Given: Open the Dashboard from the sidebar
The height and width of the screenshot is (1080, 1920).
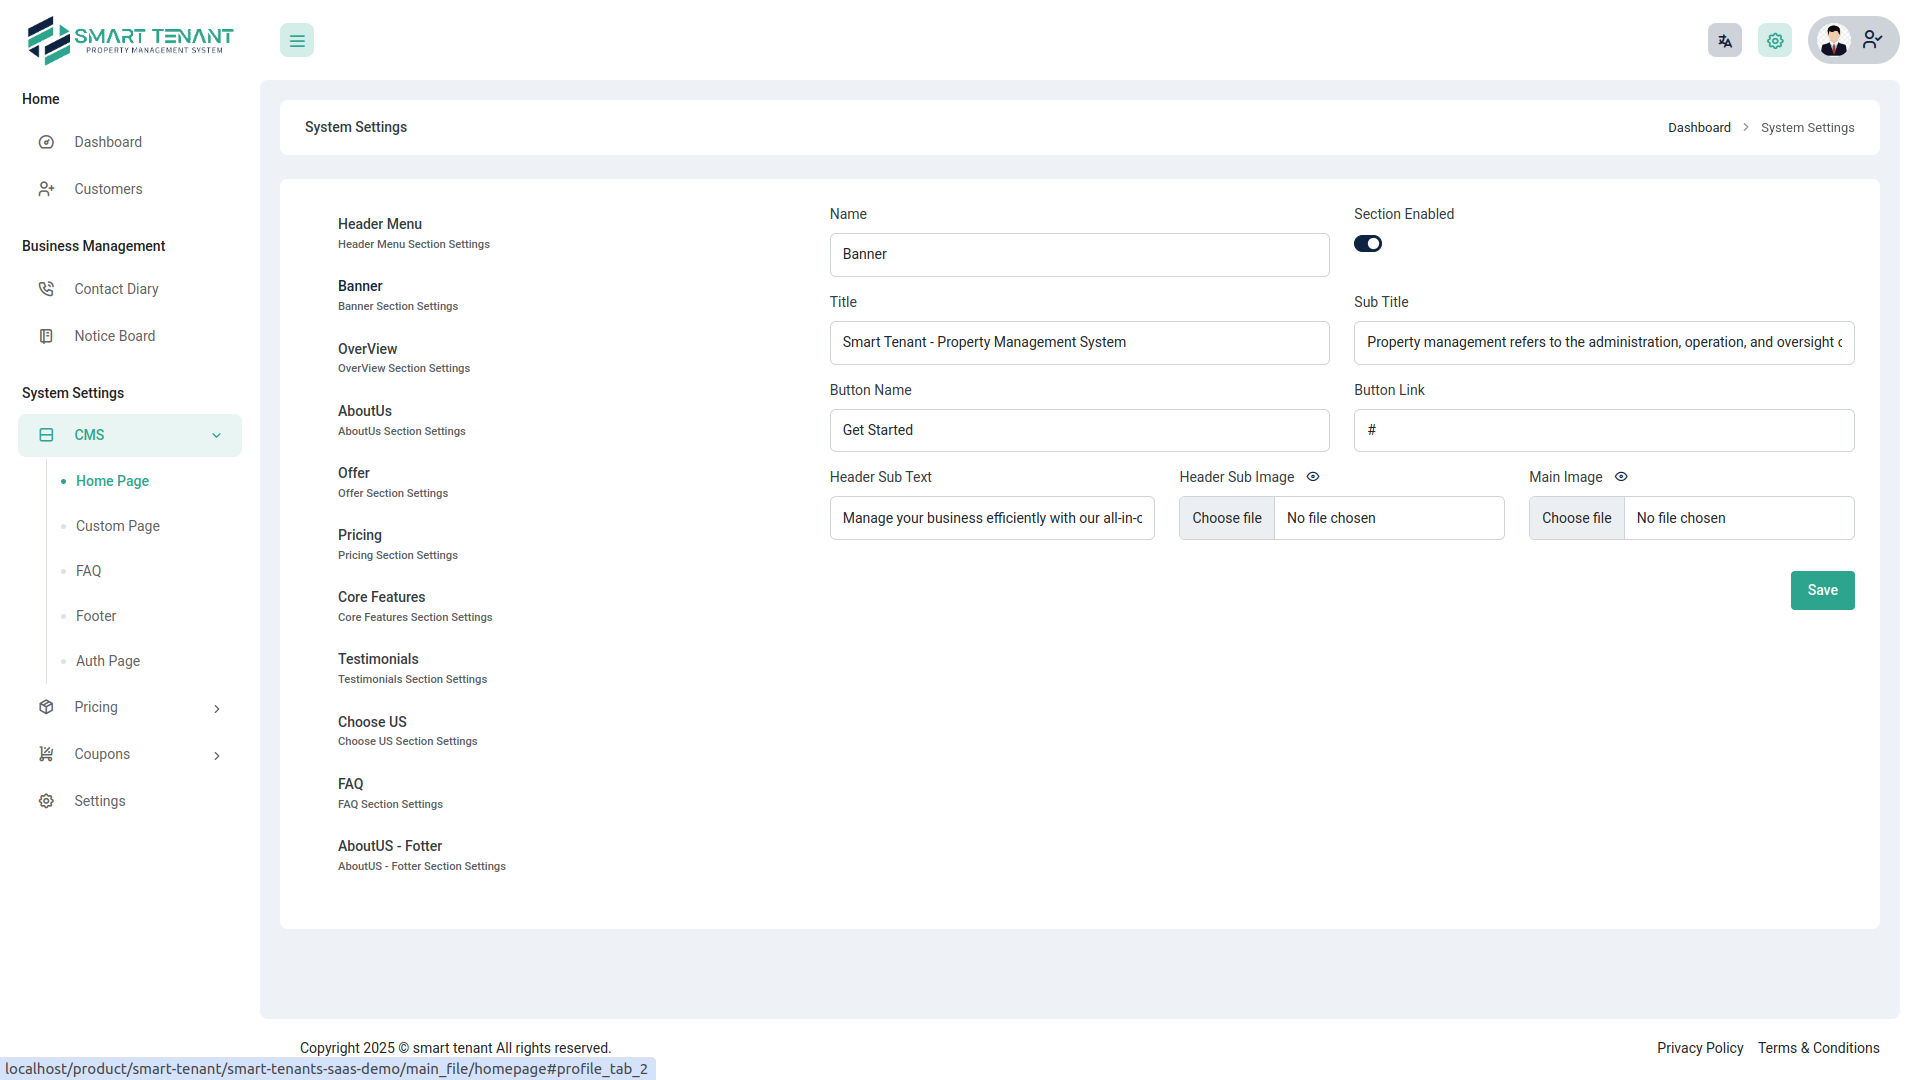Looking at the screenshot, I should click(x=108, y=142).
